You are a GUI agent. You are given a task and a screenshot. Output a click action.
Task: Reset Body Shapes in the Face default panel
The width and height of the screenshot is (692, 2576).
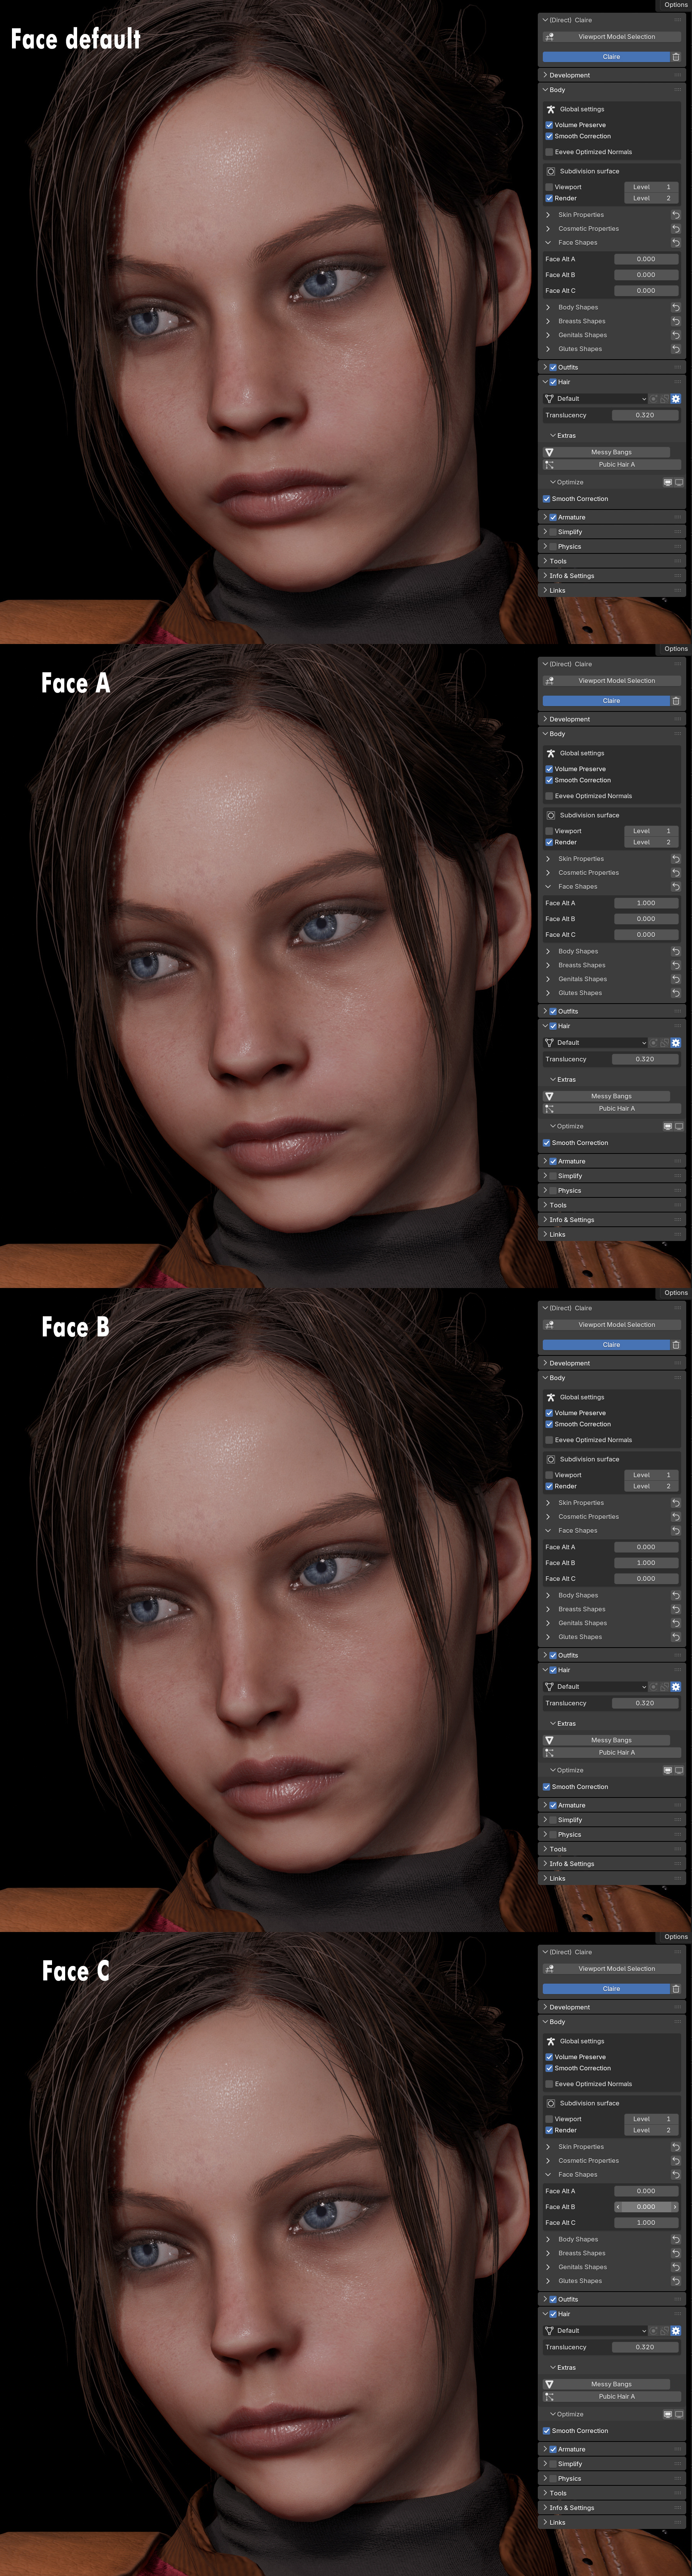(x=676, y=307)
